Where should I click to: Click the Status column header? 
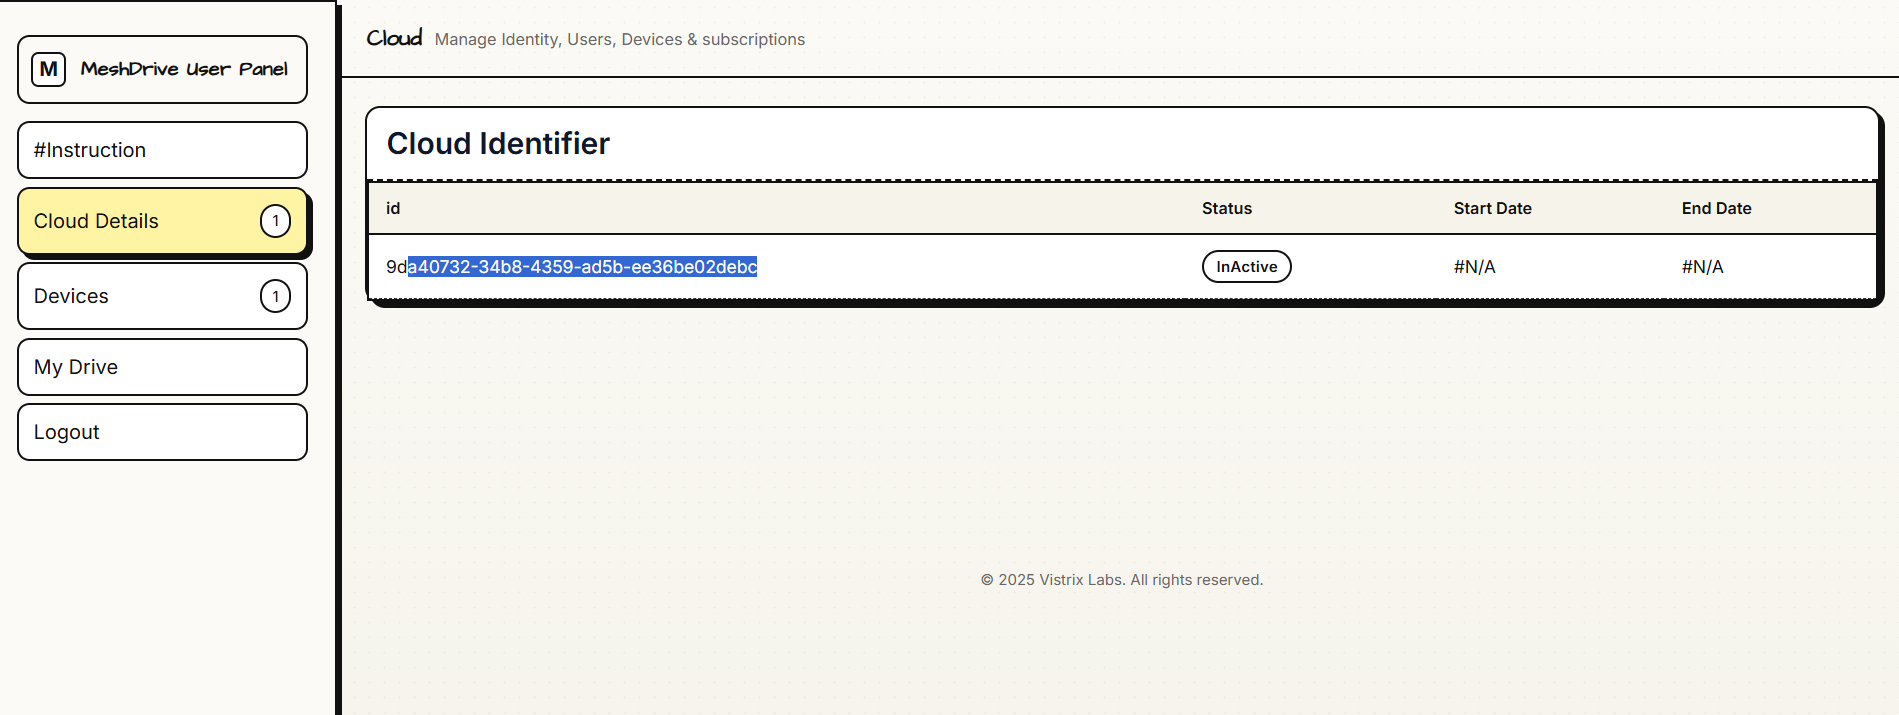click(x=1227, y=208)
